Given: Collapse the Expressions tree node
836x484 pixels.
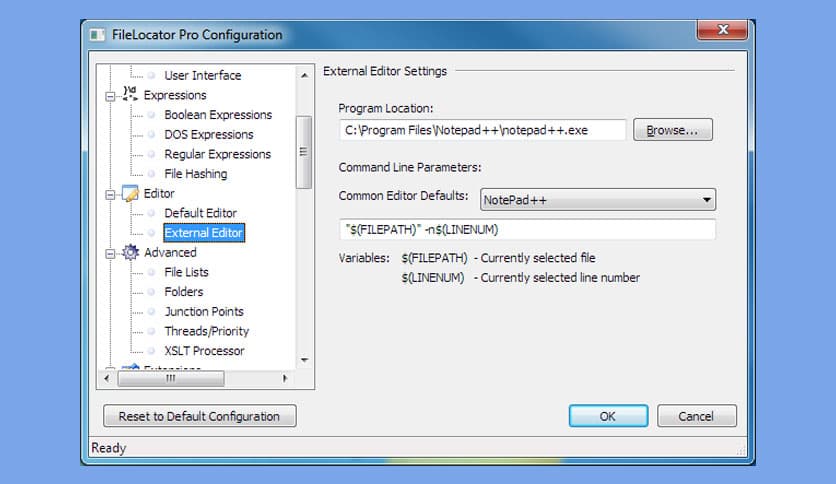Looking at the screenshot, I should point(110,96).
